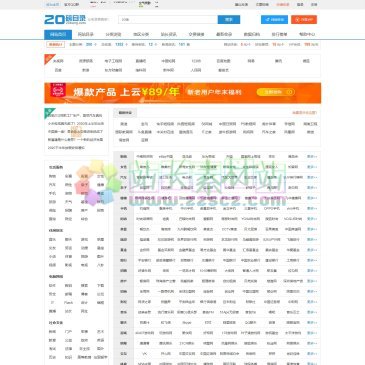Click the 20站目录 site logo

tap(65, 19)
